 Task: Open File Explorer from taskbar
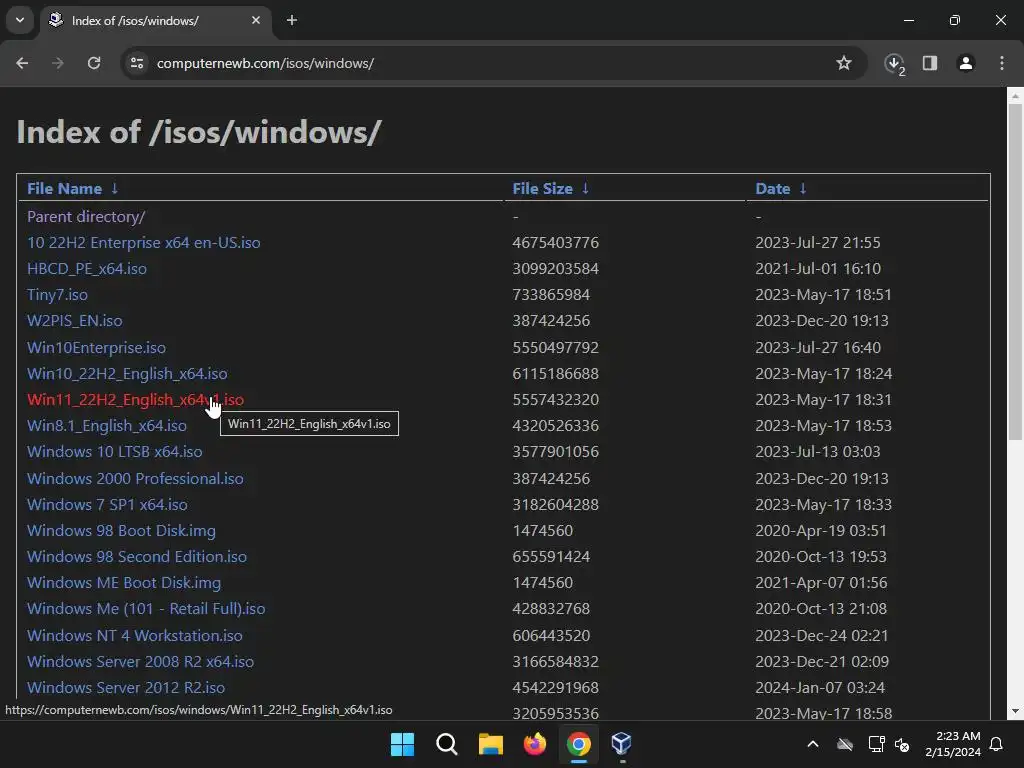click(x=490, y=744)
